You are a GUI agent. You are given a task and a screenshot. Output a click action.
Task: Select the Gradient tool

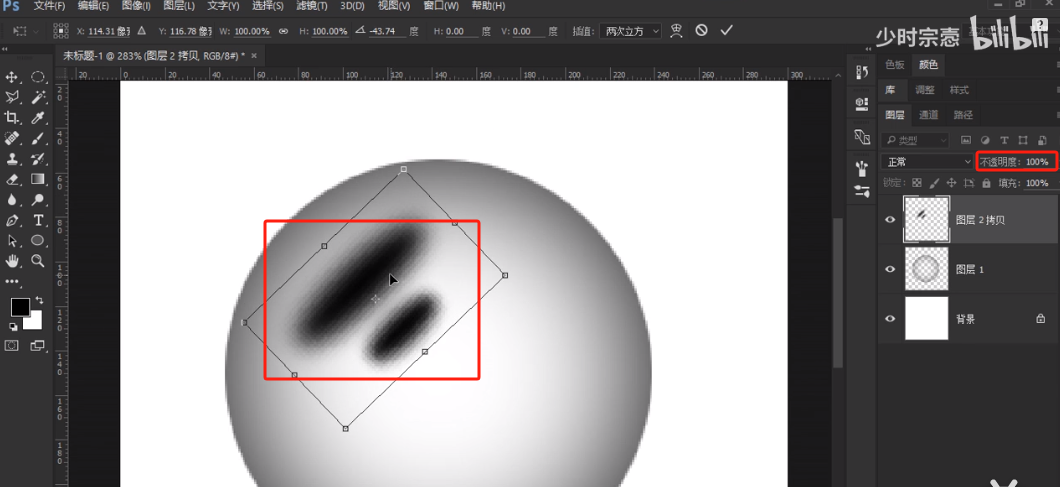point(38,179)
